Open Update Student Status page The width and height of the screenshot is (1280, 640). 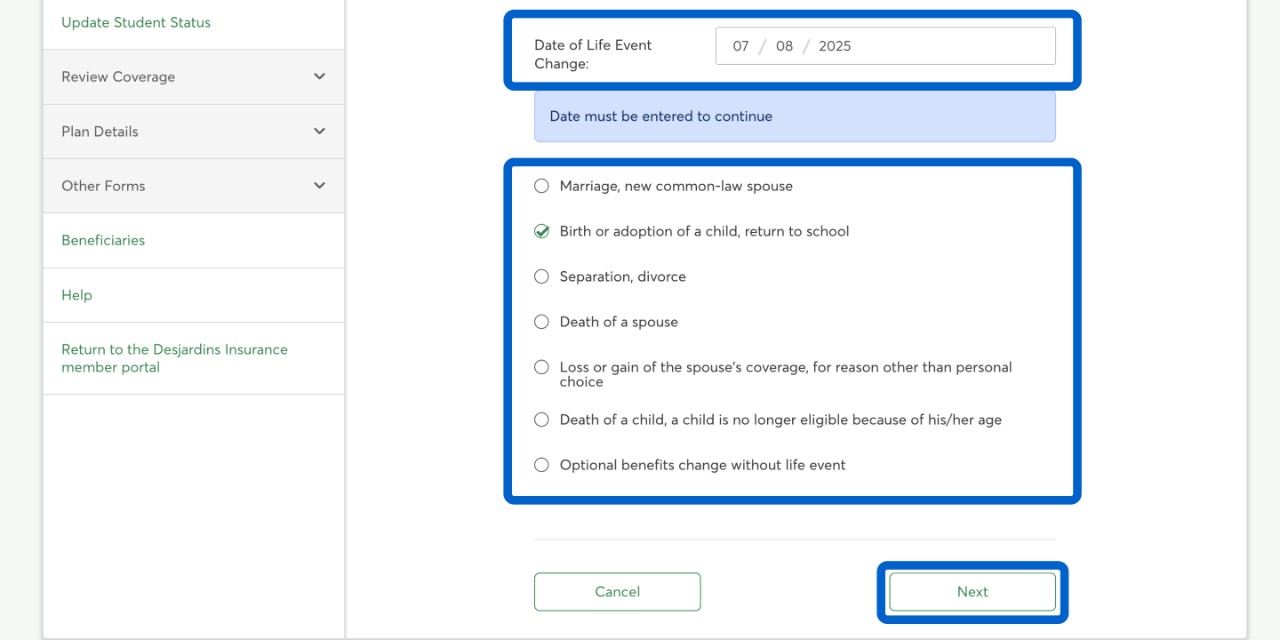tap(136, 22)
